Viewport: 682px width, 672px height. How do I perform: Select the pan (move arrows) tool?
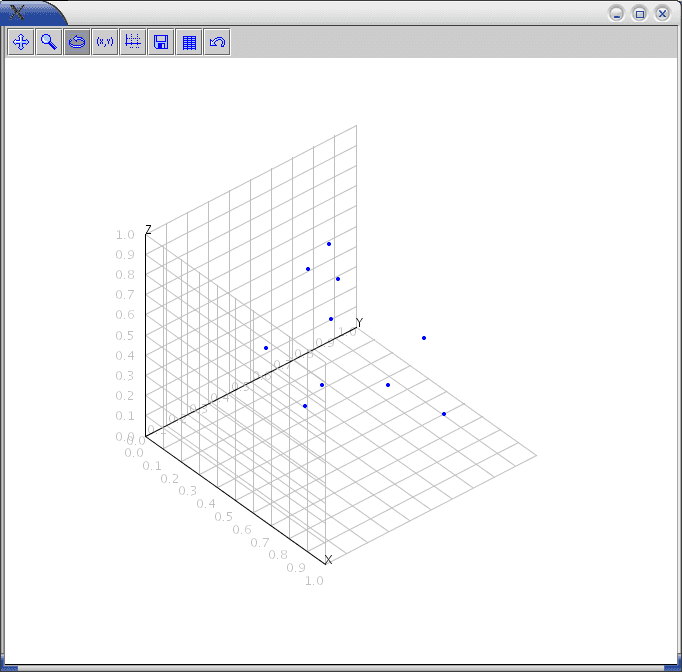[20, 42]
